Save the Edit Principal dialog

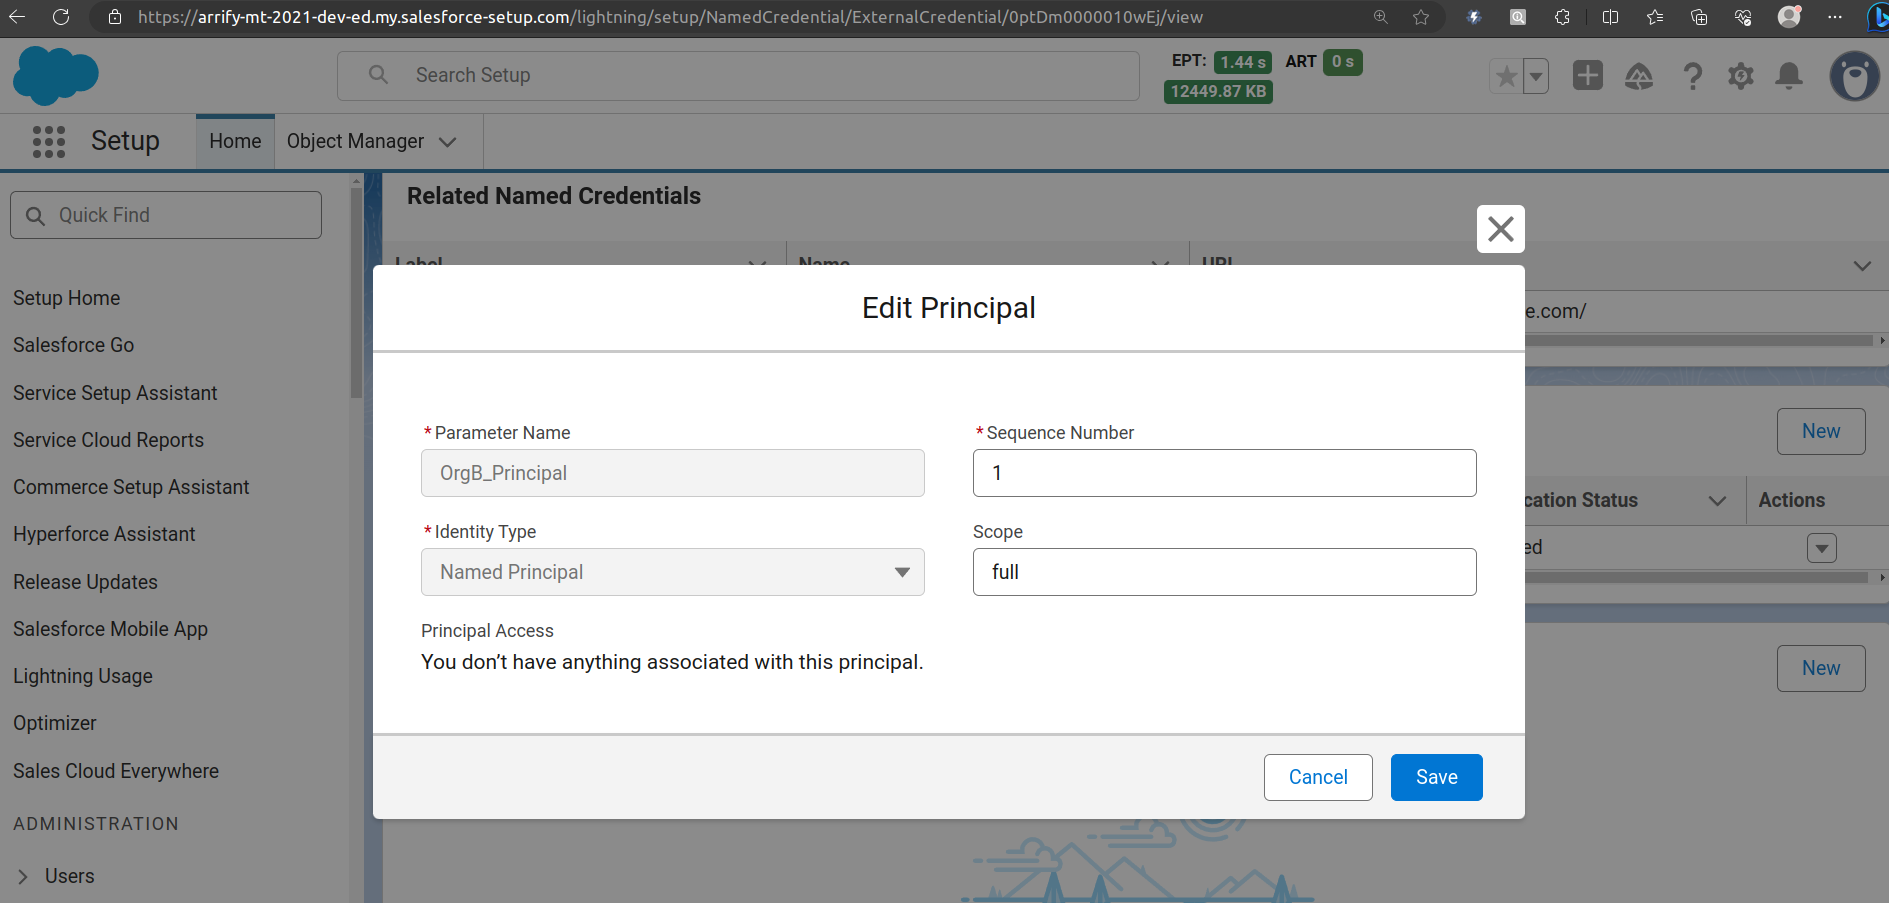pyautogui.click(x=1436, y=777)
